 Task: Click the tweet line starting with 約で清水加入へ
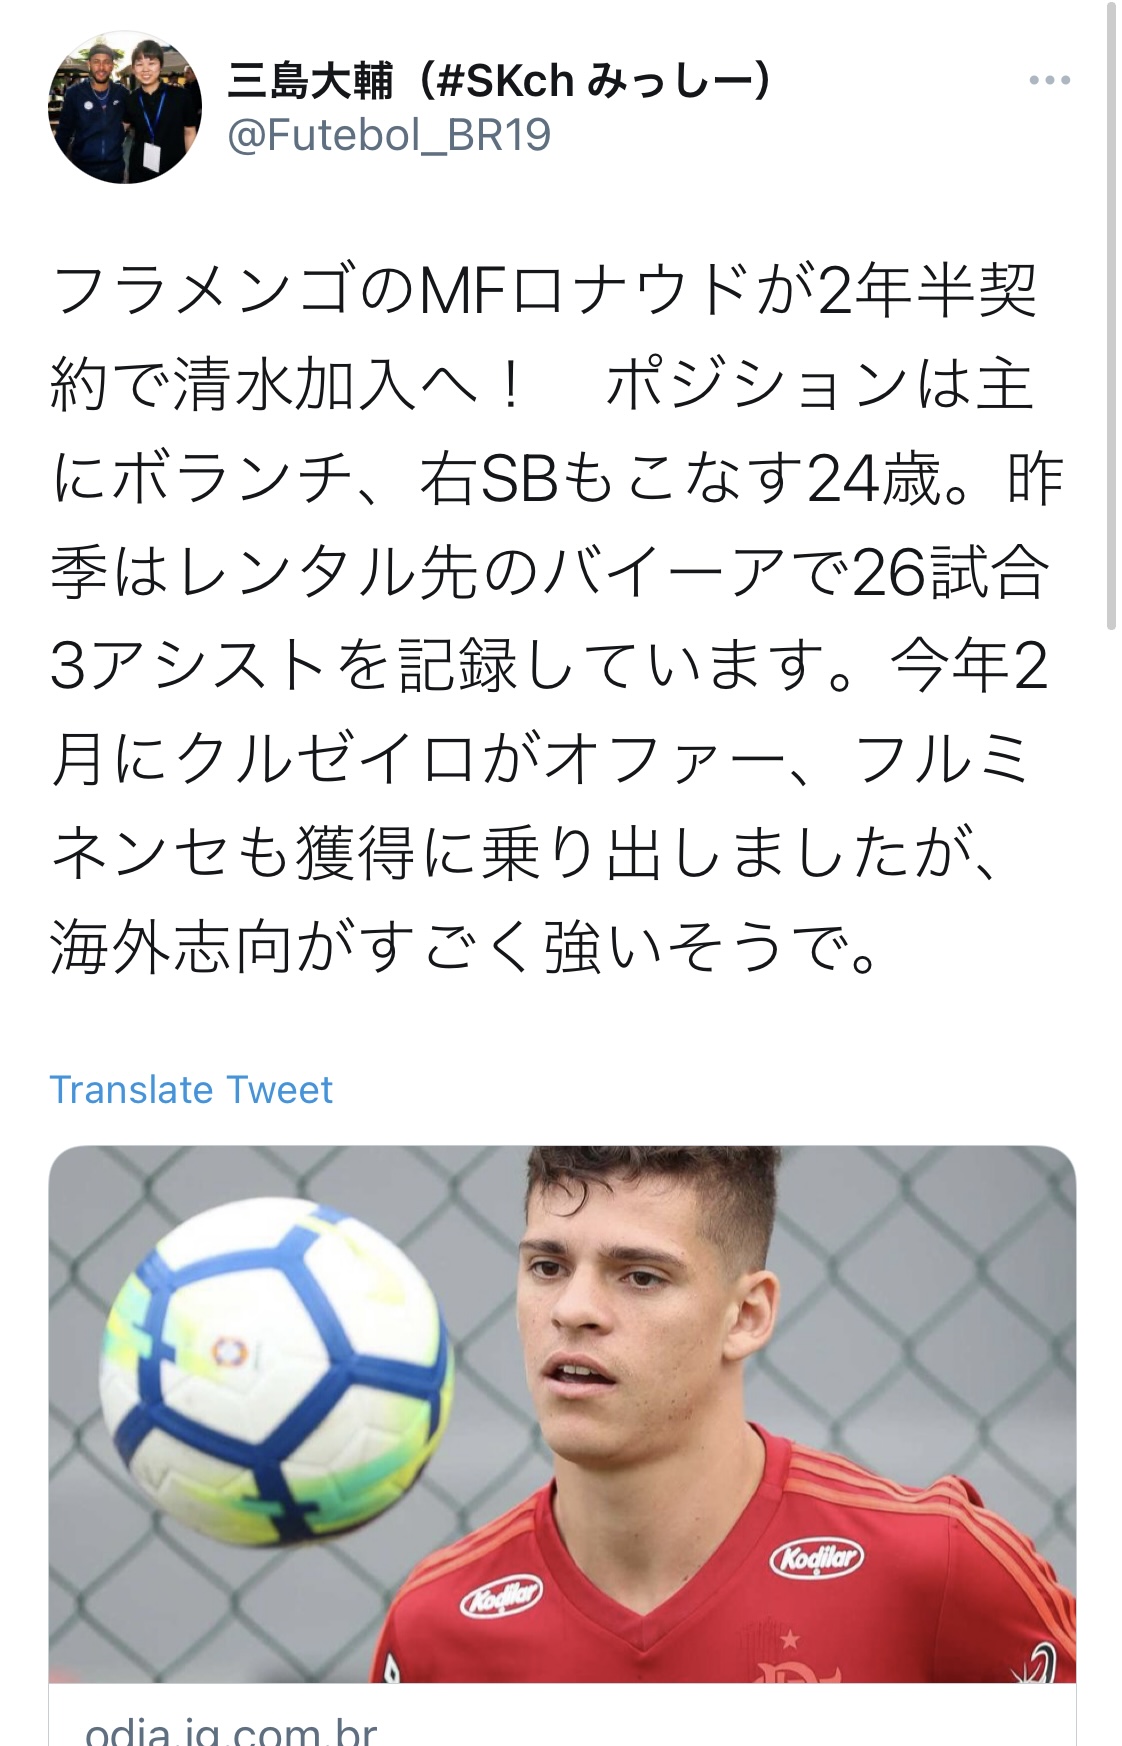point(540,385)
